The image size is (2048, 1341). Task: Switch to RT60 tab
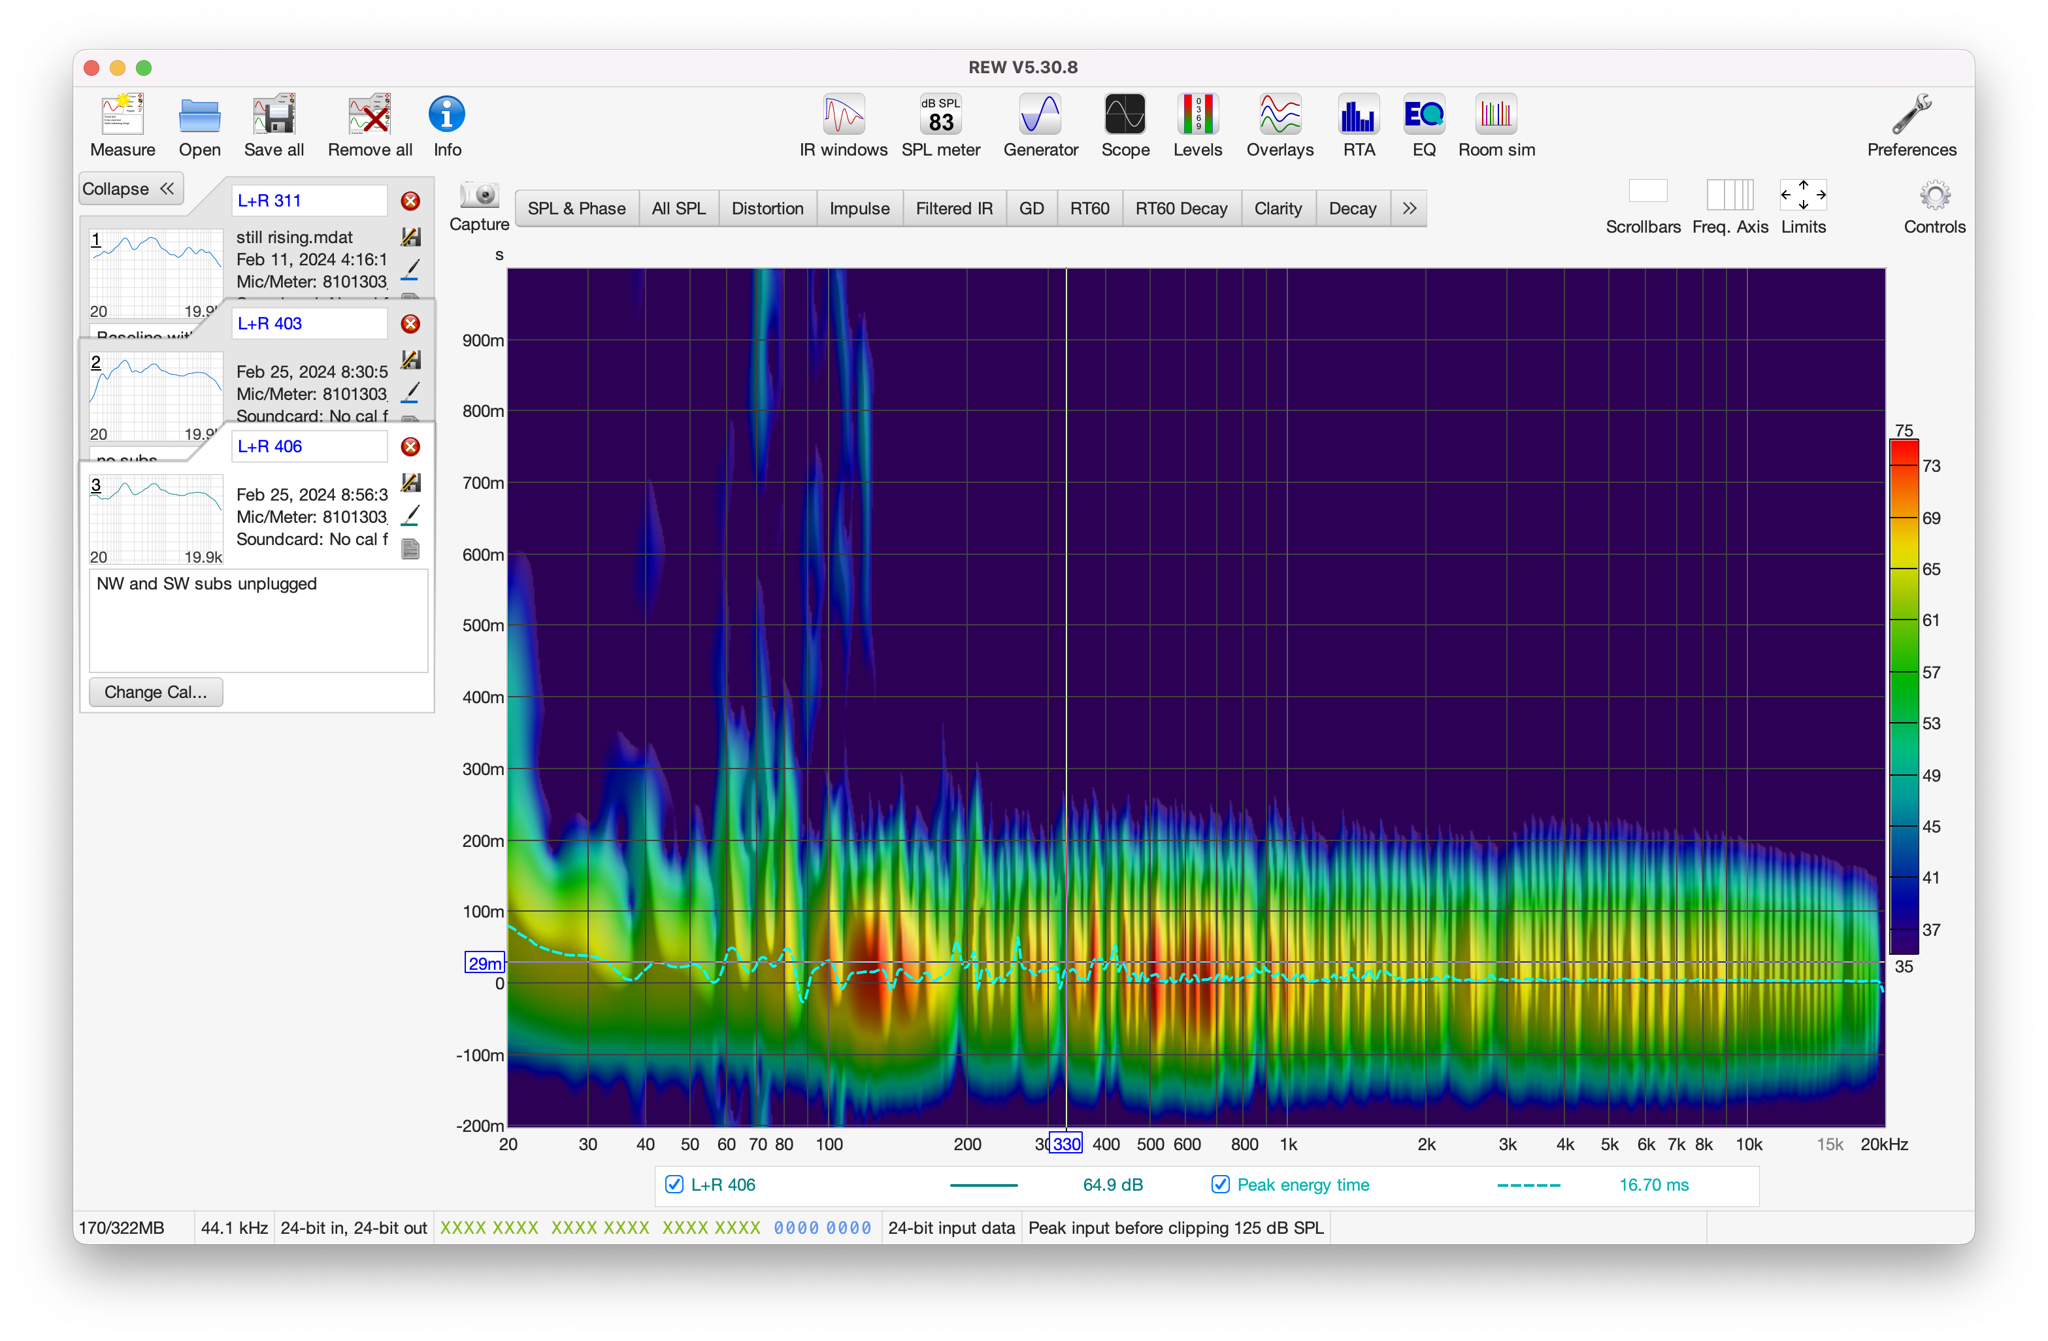1089,208
